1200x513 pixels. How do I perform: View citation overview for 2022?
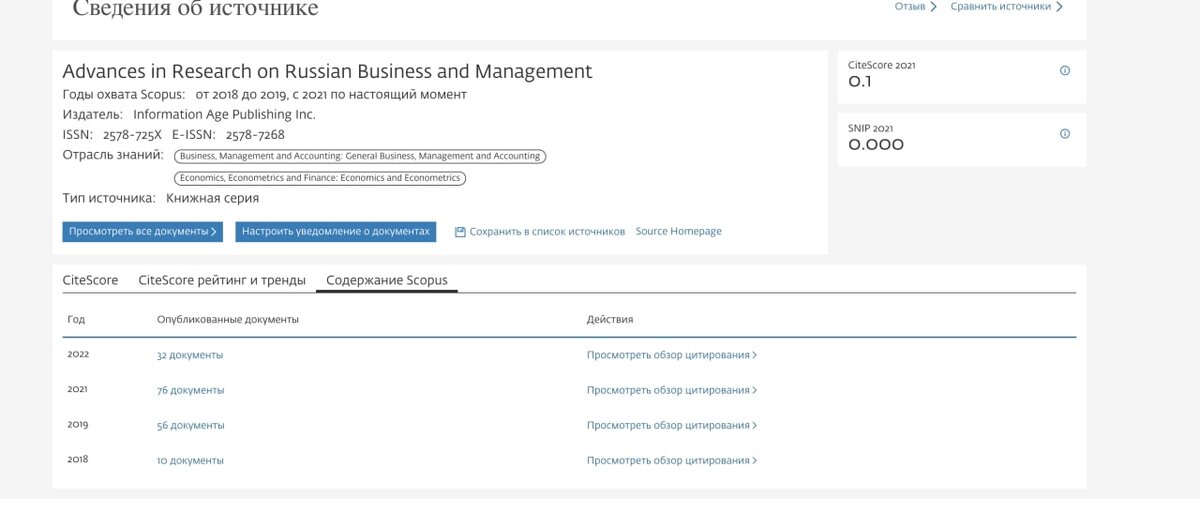[x=671, y=355]
